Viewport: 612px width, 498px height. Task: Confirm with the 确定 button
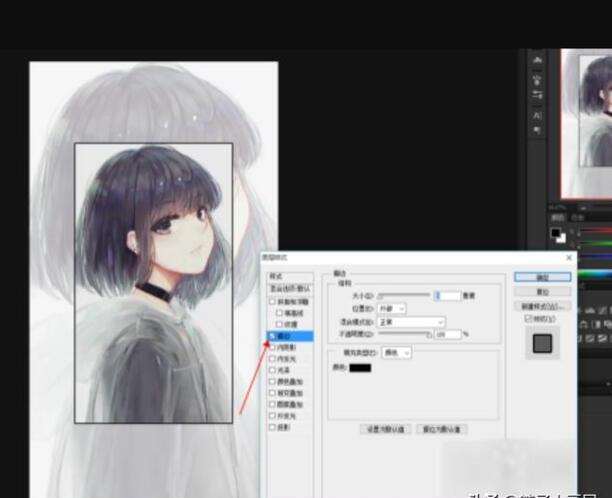pyautogui.click(x=543, y=277)
